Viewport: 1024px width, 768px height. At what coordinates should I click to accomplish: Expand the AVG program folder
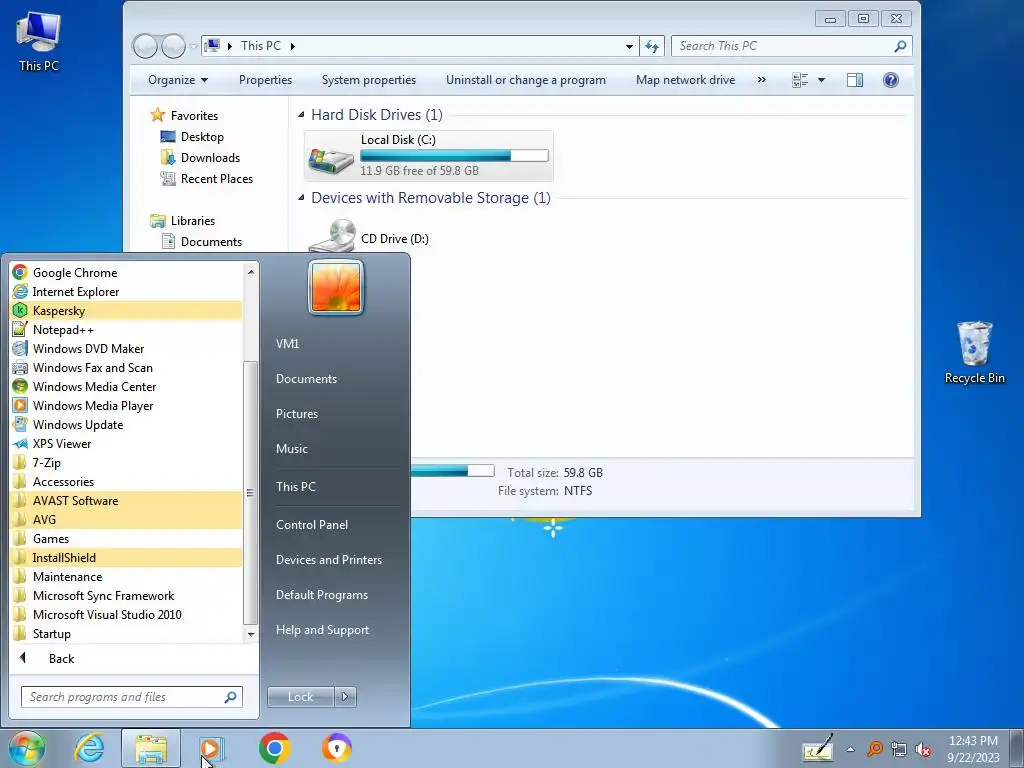pyautogui.click(x=127, y=519)
